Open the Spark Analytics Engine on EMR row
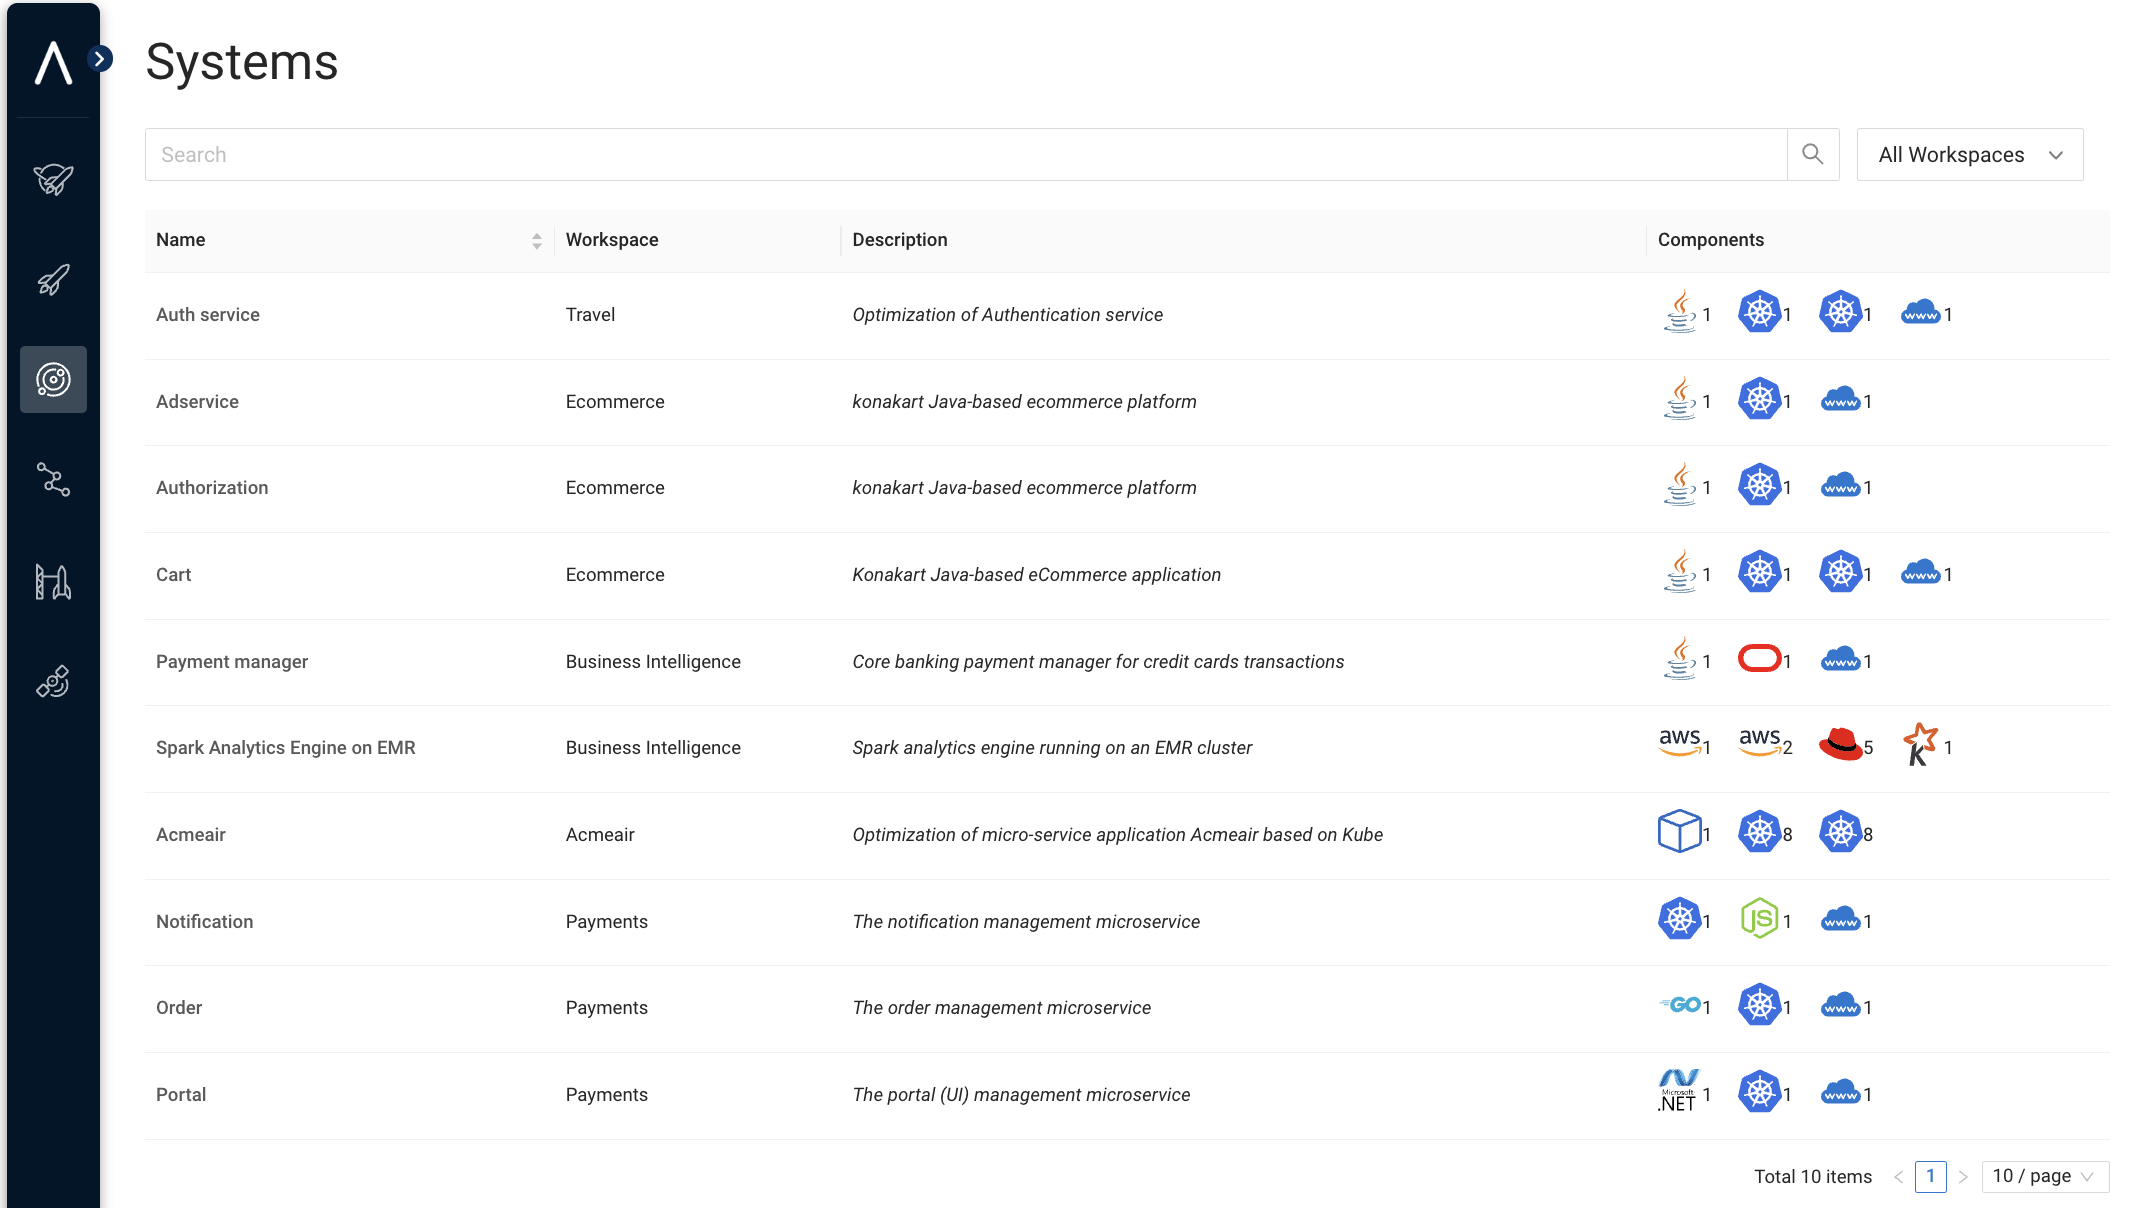Screen dimensions: 2144x1208 (x=286, y=748)
